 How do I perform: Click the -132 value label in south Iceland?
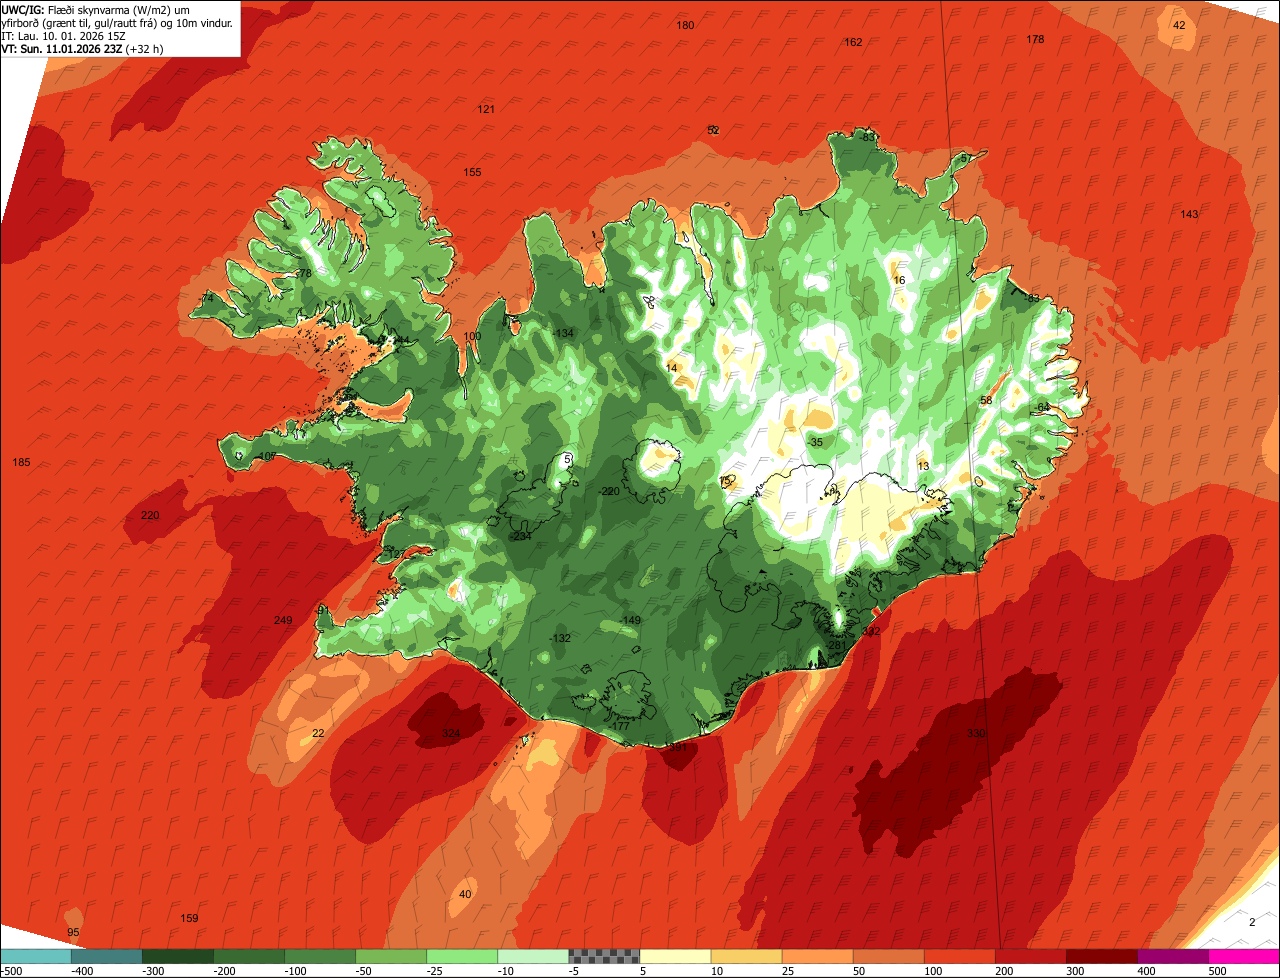pyautogui.click(x=560, y=638)
